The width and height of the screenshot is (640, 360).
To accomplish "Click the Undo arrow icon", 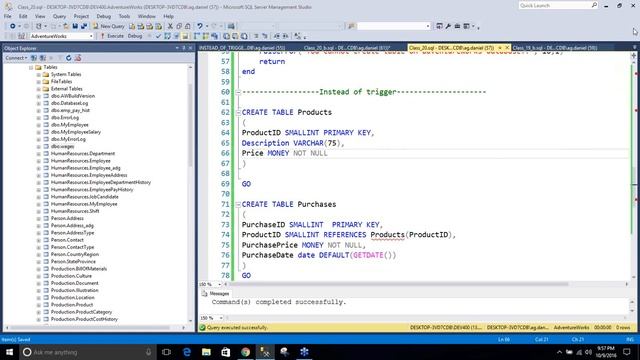I will pyautogui.click(x=200, y=26).
